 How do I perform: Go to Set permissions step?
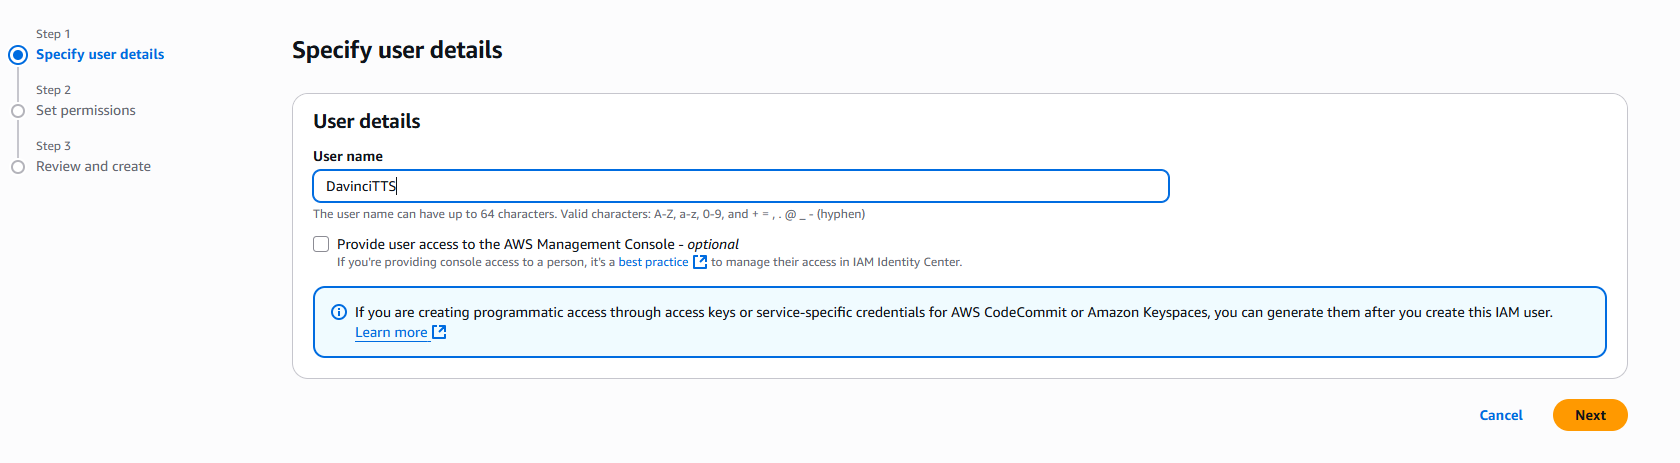pos(86,110)
